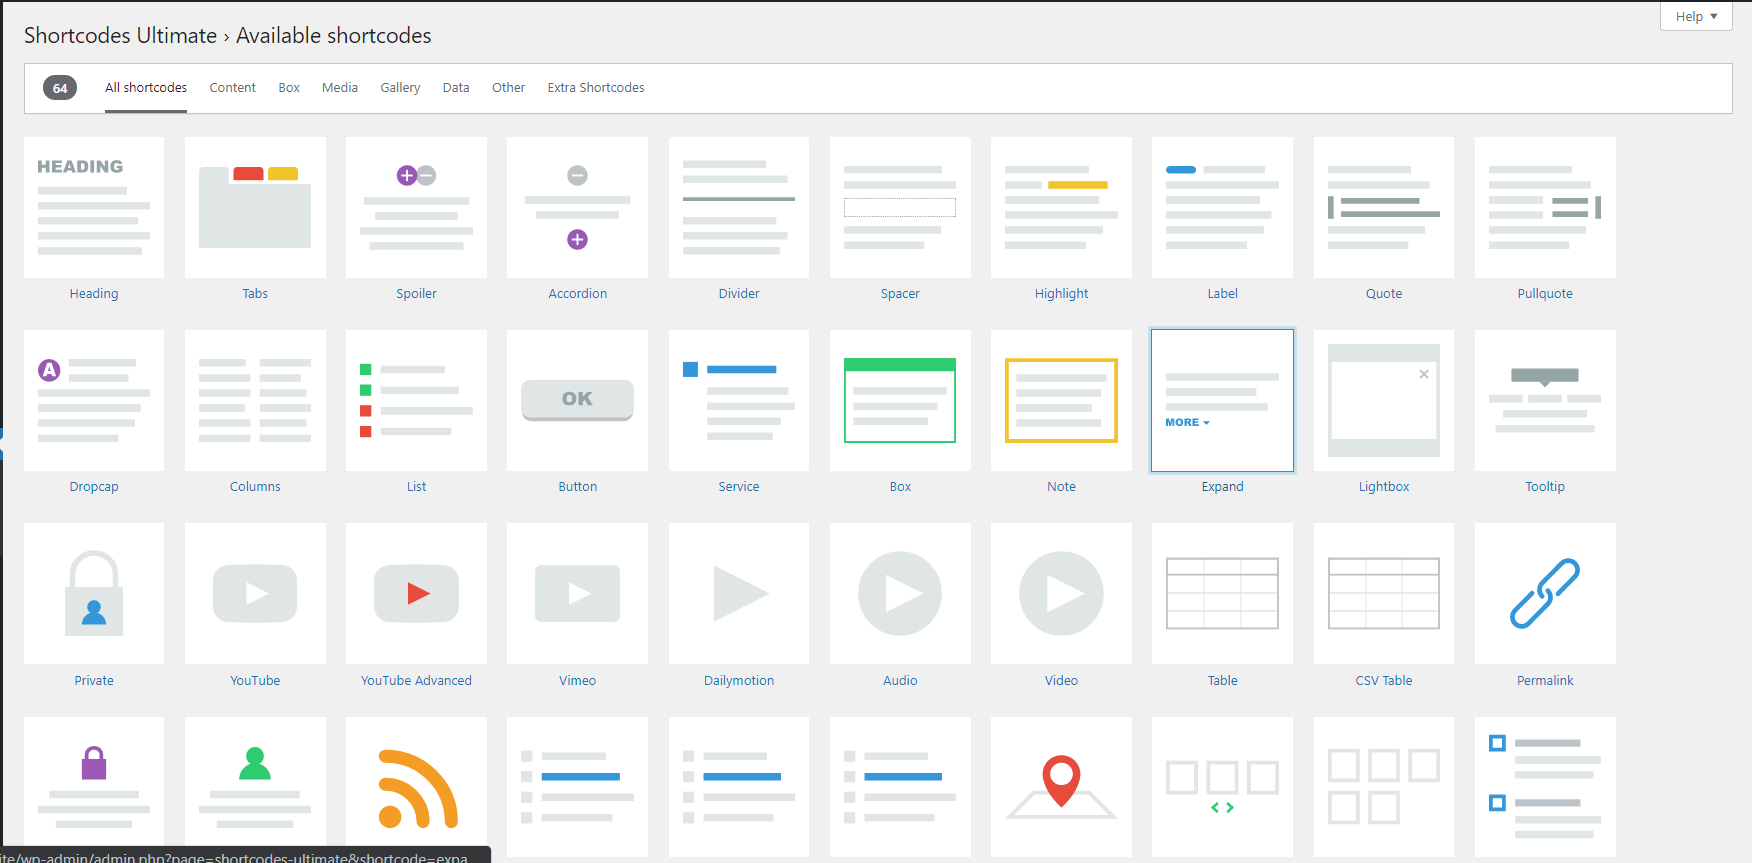Click the Accordion shortcode icon

point(577,208)
